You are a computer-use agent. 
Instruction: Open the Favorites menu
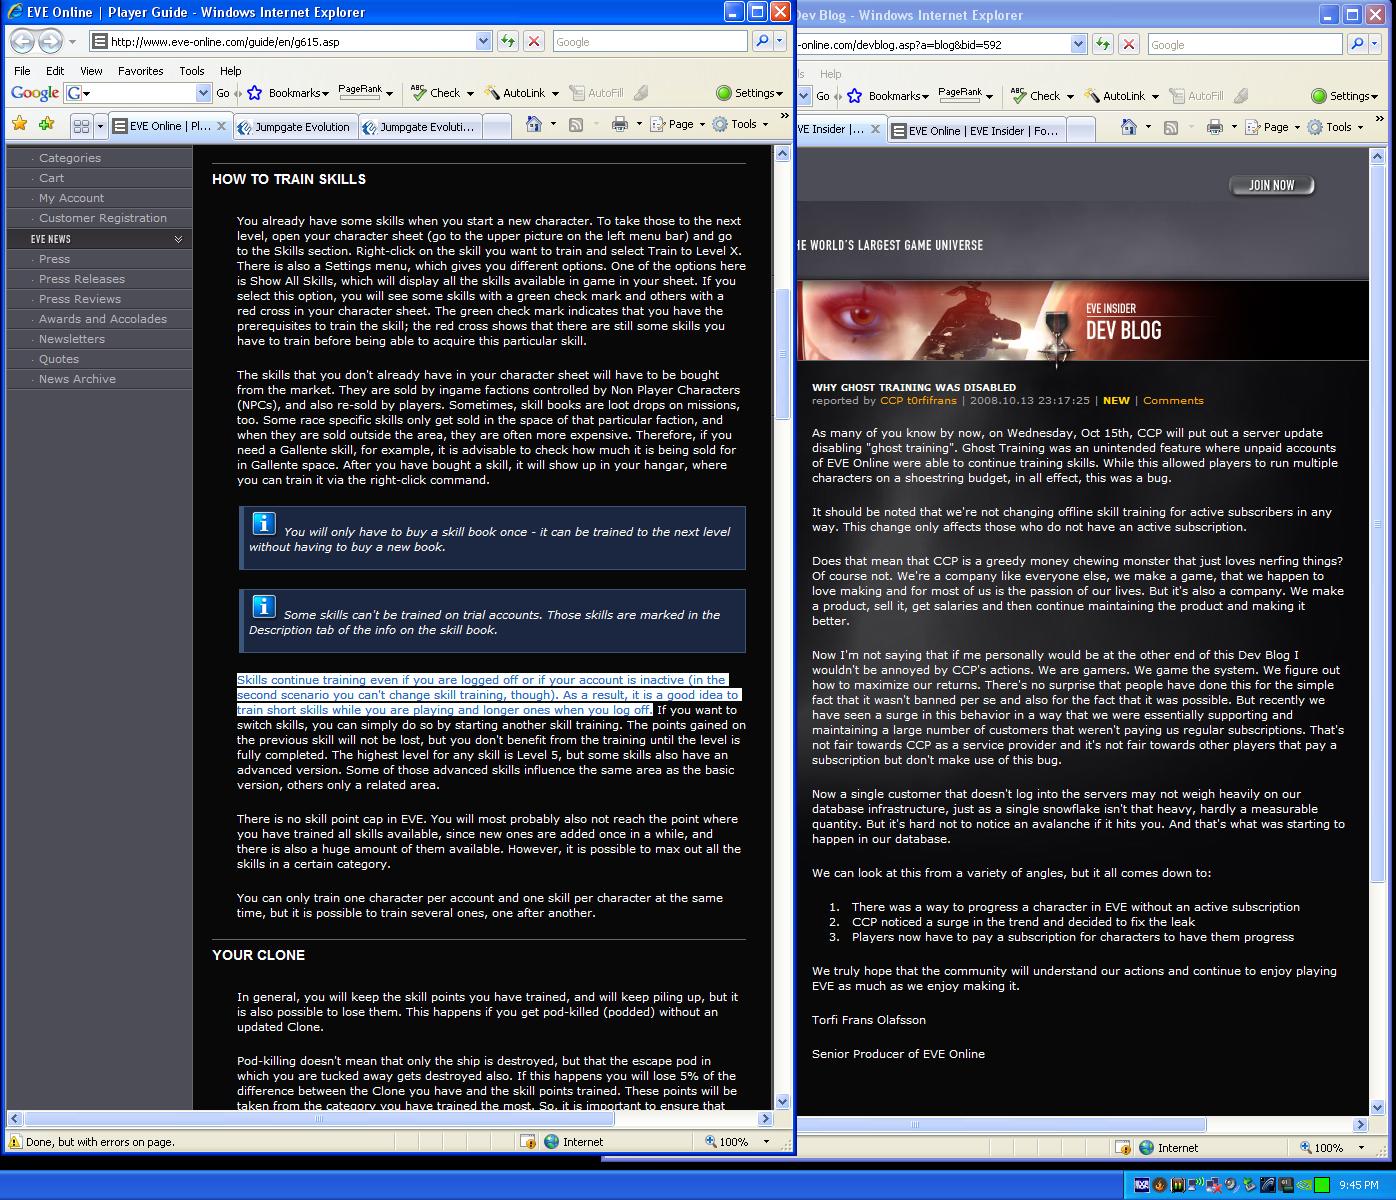[x=141, y=71]
